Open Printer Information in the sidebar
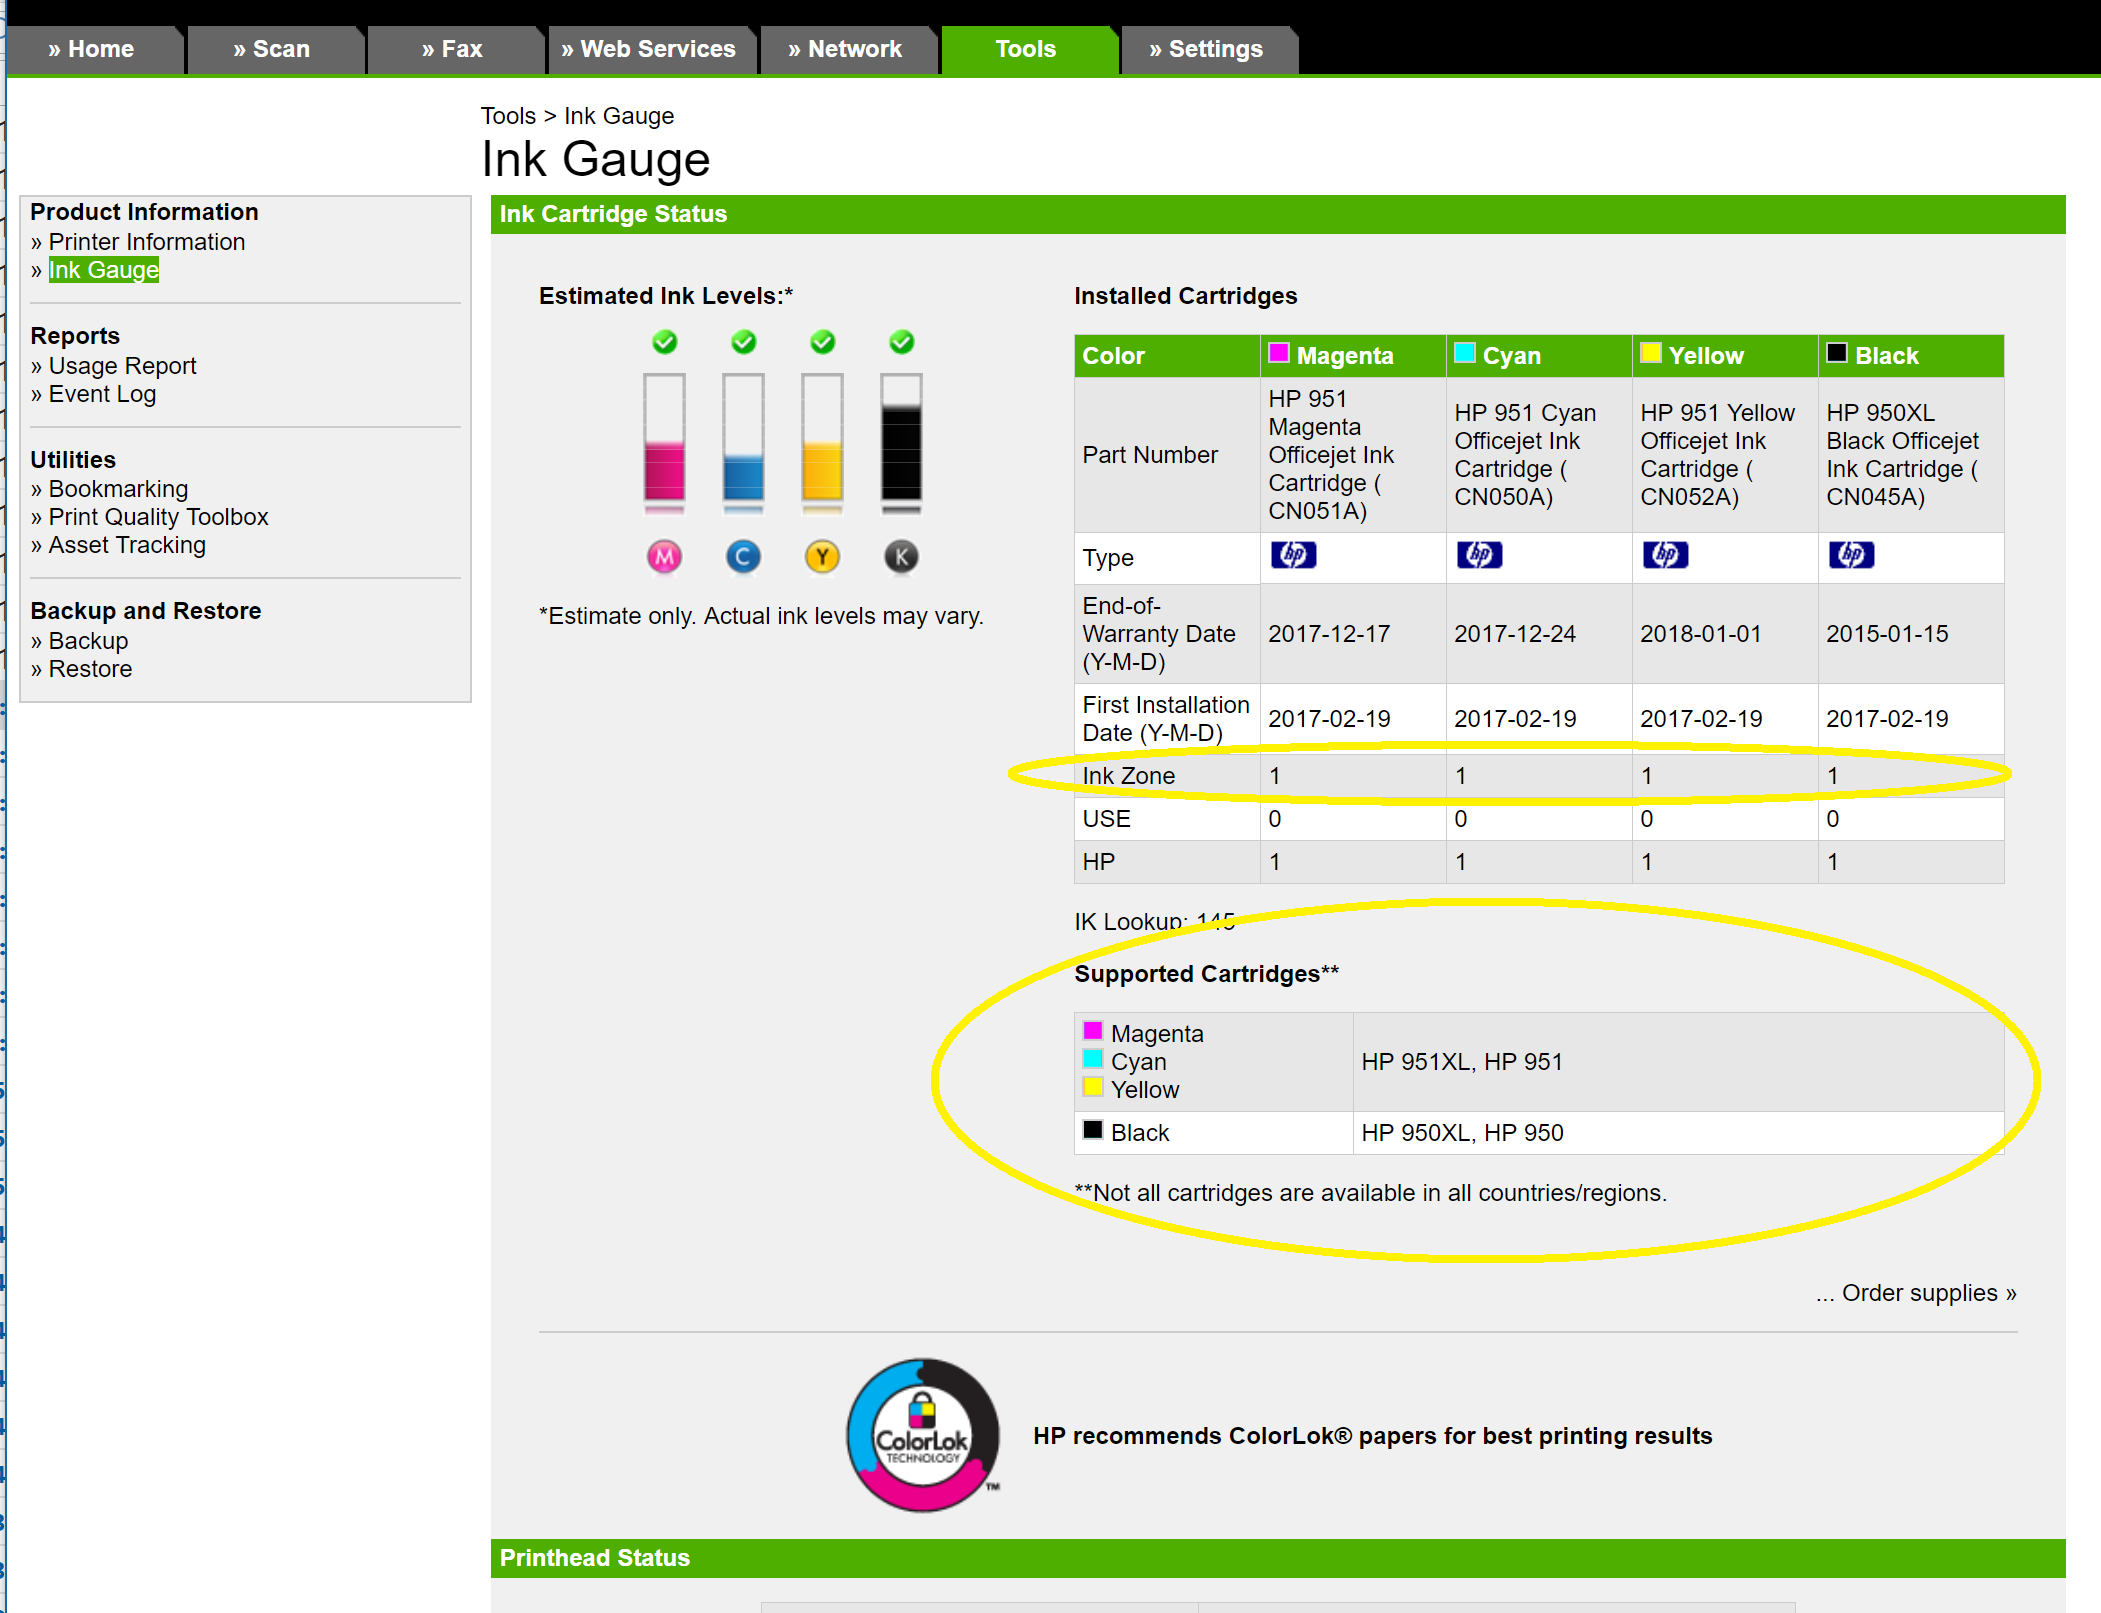 [146, 242]
